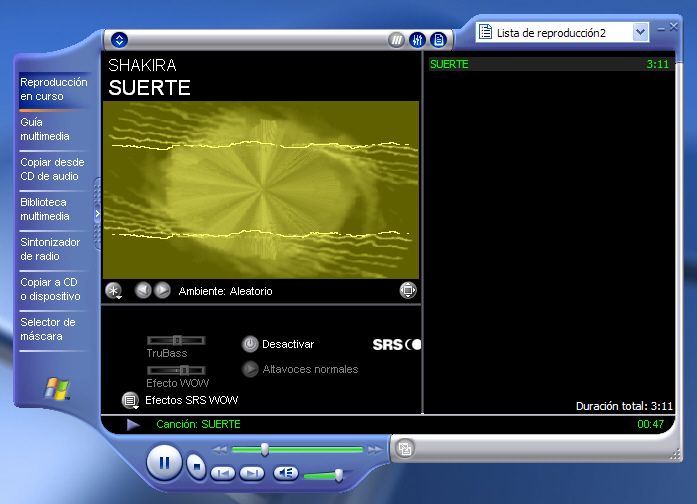The width and height of the screenshot is (697, 504).
Task: Rewind using the double left arrows
Action: (220, 450)
